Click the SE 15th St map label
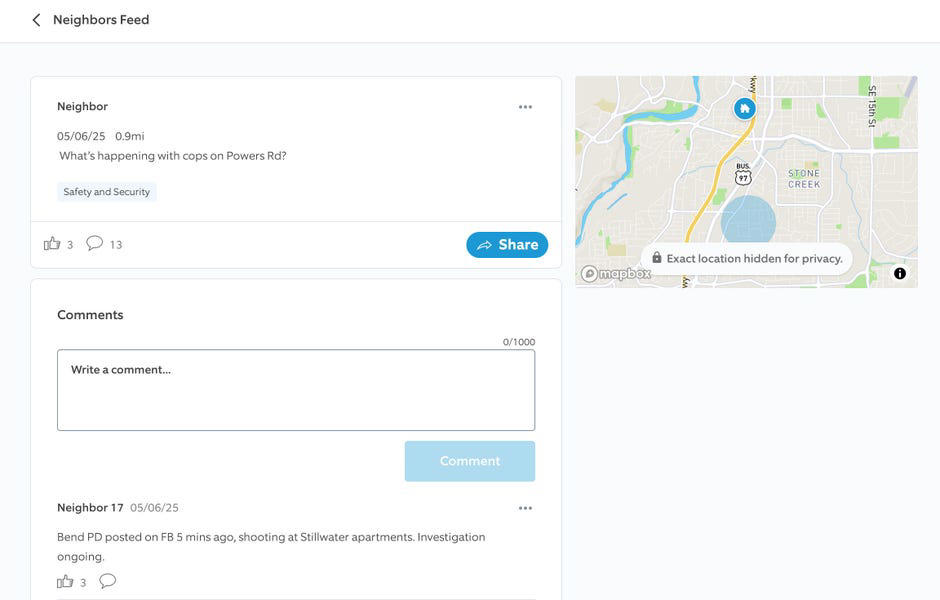 click(x=872, y=106)
